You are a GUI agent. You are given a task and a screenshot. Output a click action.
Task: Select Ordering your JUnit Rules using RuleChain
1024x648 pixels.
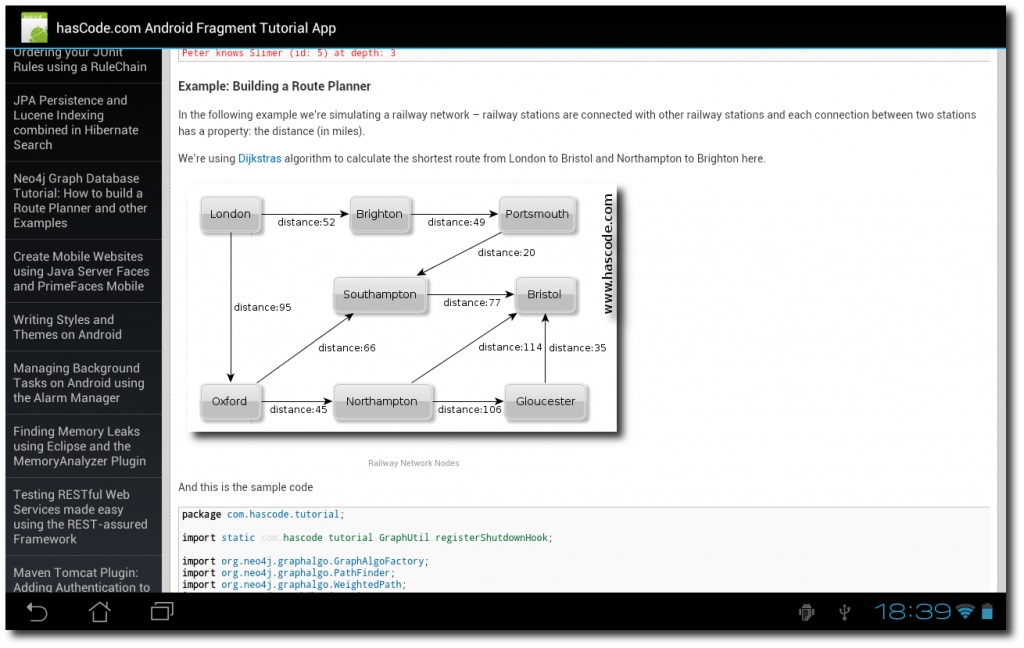pos(80,58)
